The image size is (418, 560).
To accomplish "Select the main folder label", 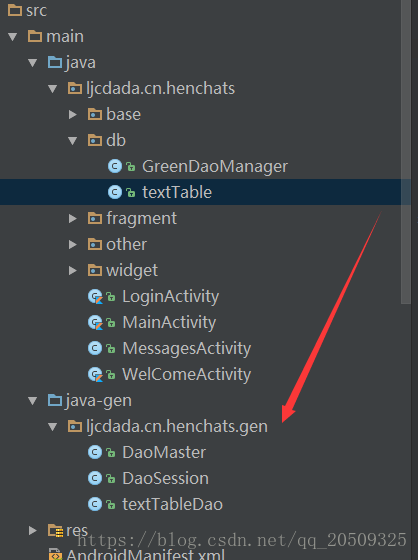I will tap(65, 37).
